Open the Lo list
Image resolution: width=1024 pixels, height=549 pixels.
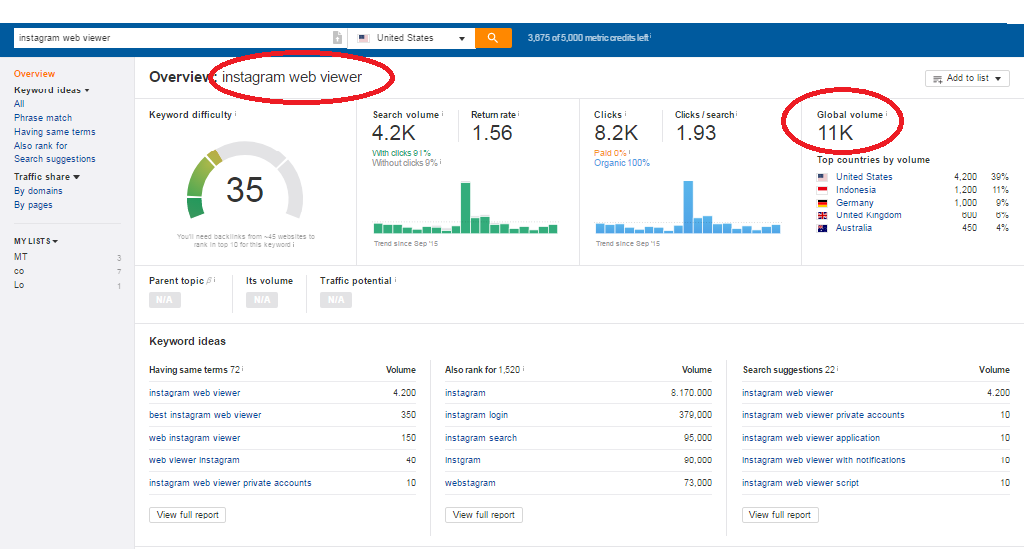(19, 285)
